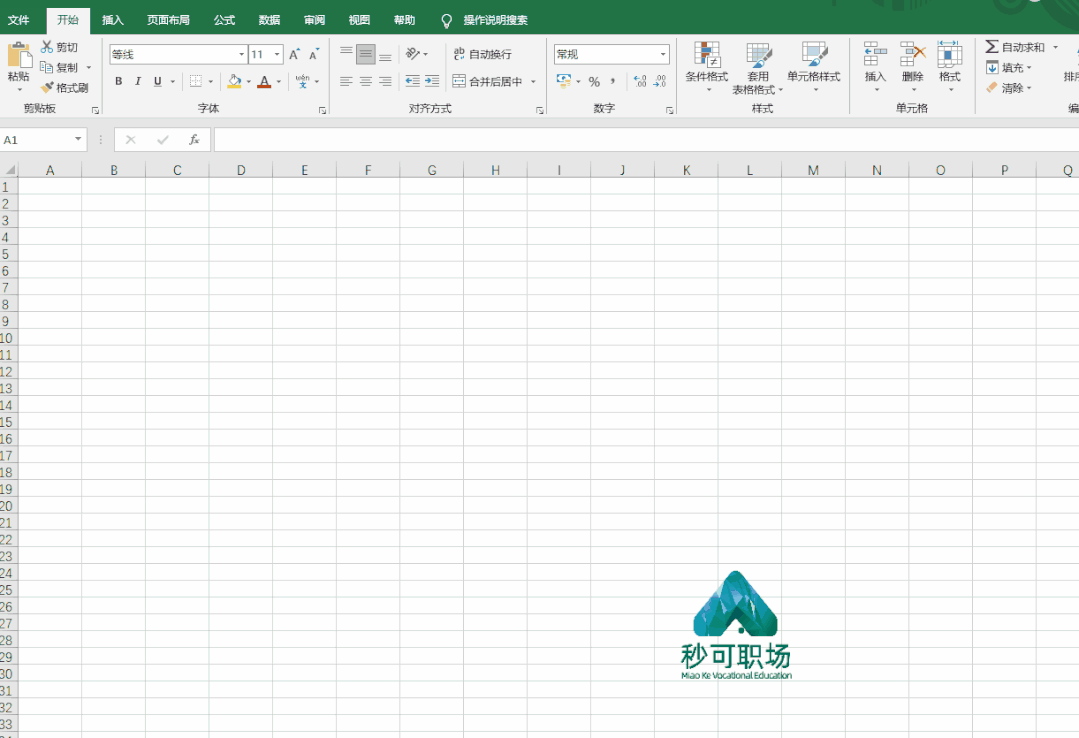The height and width of the screenshot is (738, 1079).
Task: Expand the Name Box dropdown arrow
Action: tap(78, 139)
